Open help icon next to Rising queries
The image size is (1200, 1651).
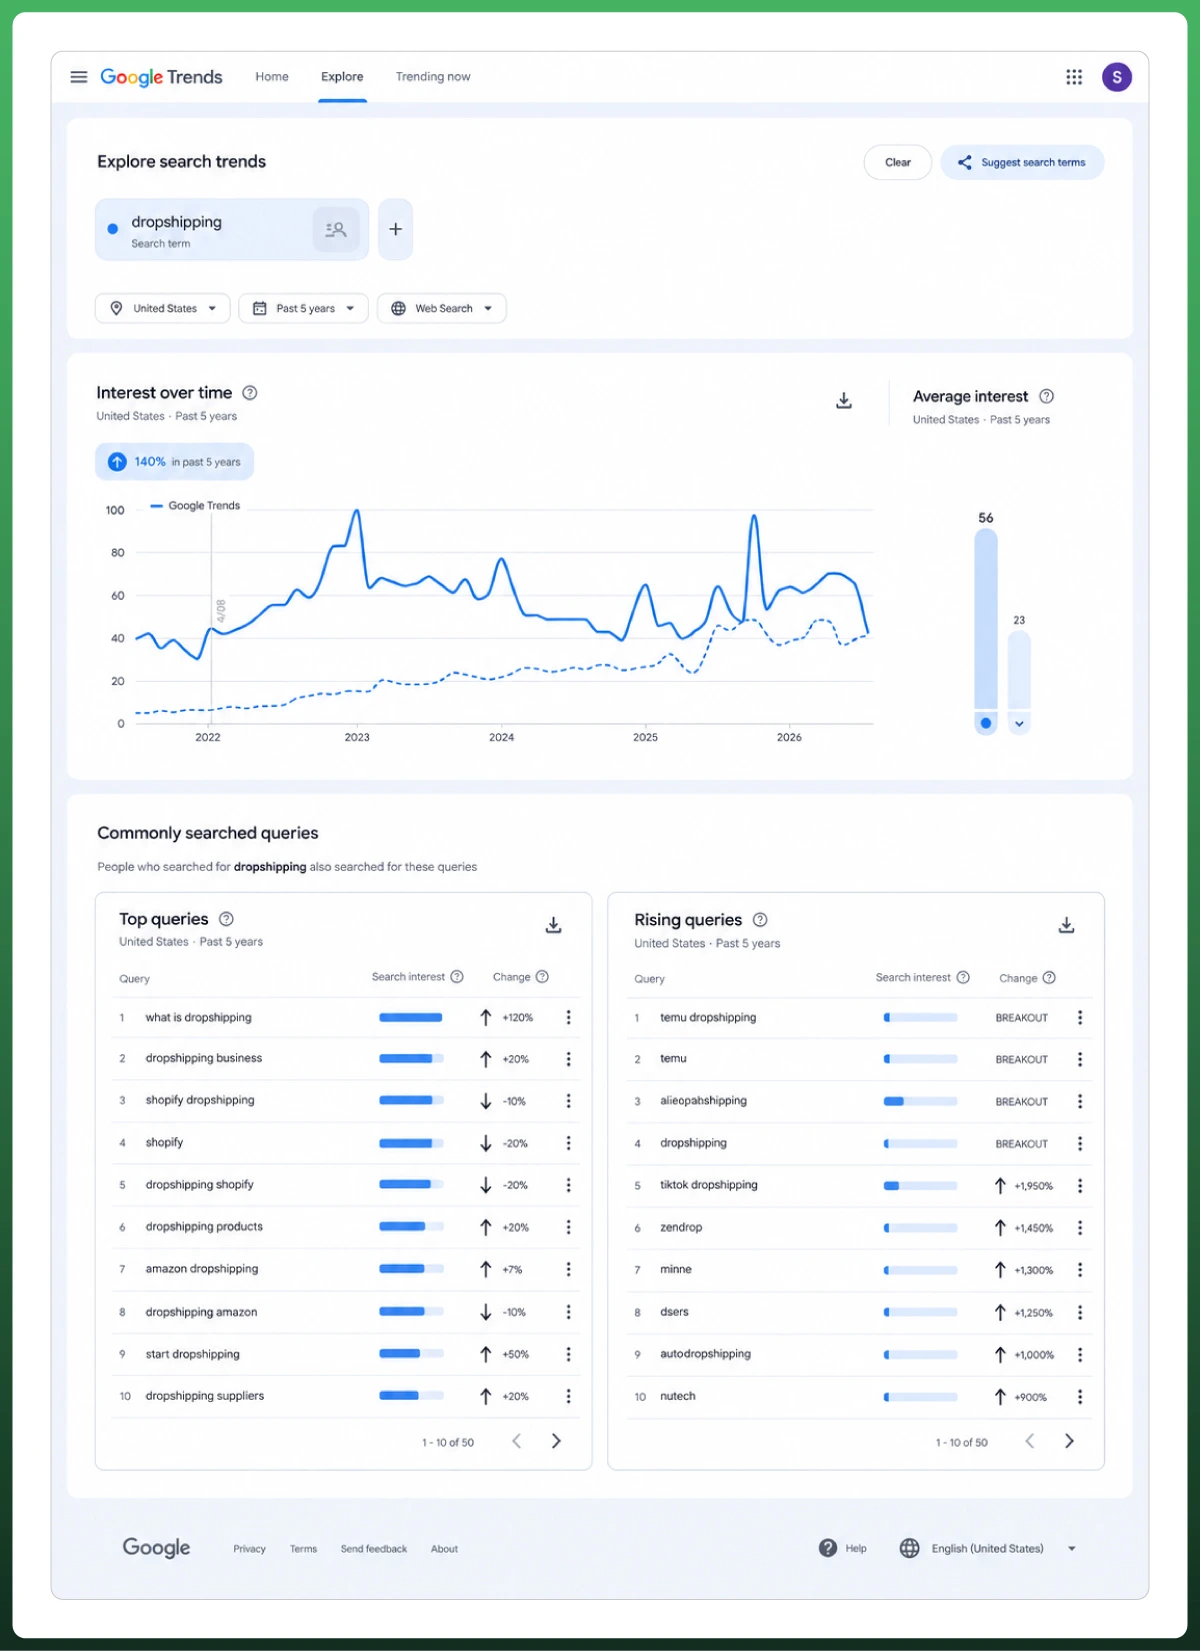tap(760, 920)
